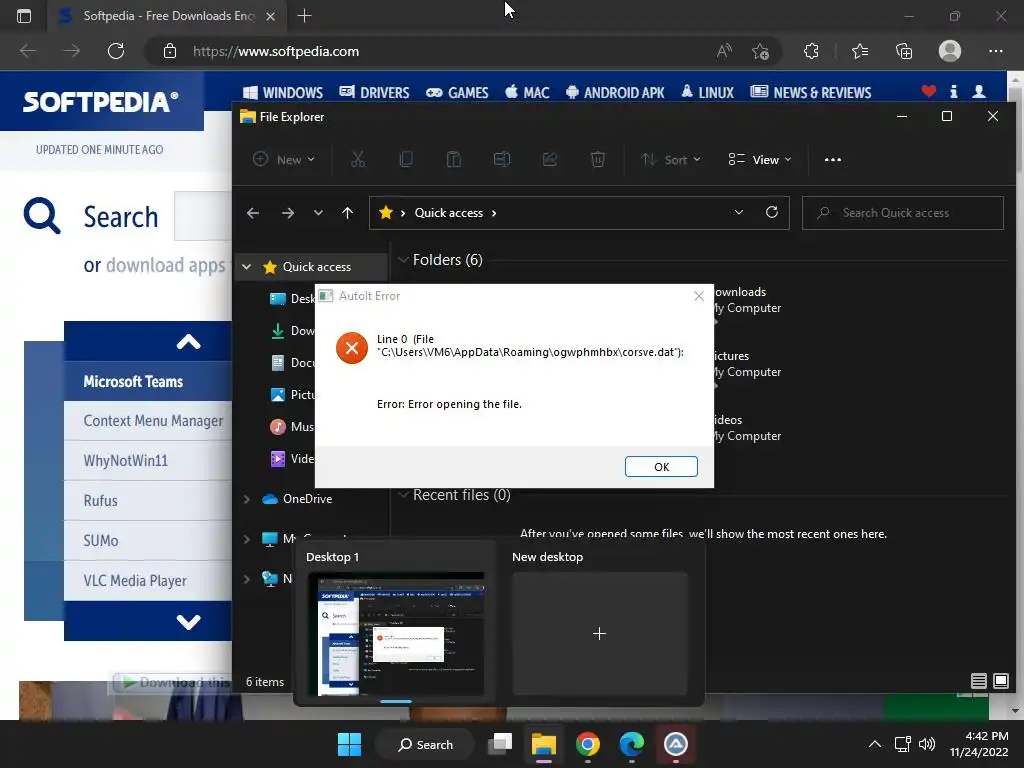
Task: Select Quick access in navigation pane
Action: pos(317,266)
